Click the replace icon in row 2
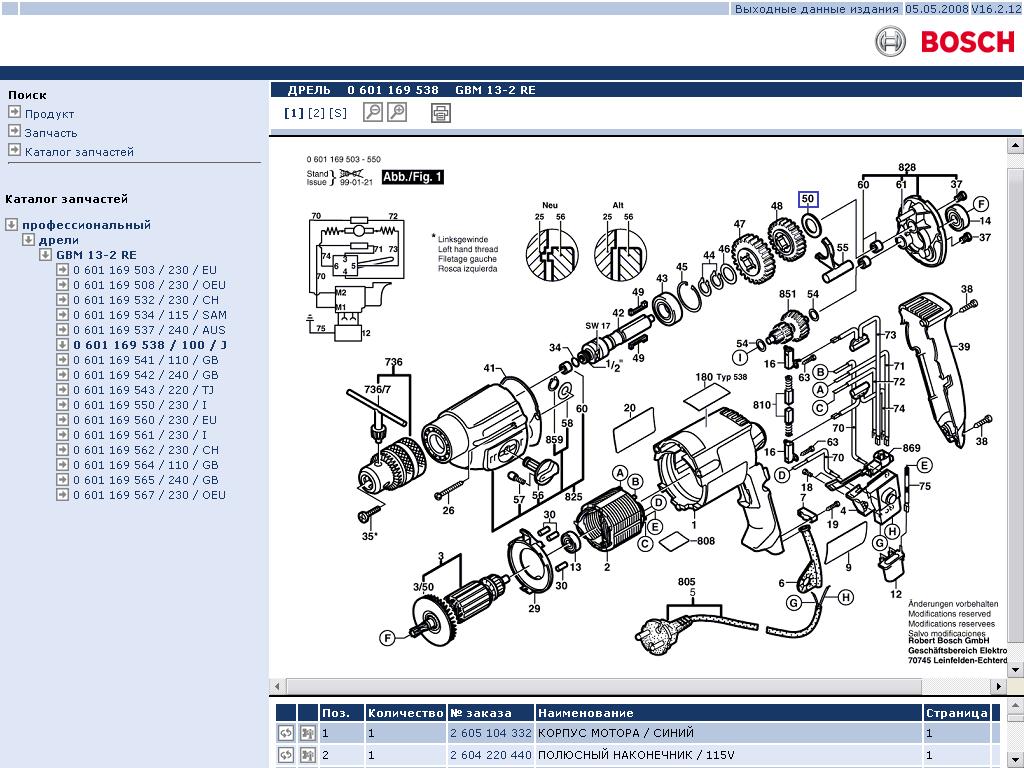 (x=286, y=755)
